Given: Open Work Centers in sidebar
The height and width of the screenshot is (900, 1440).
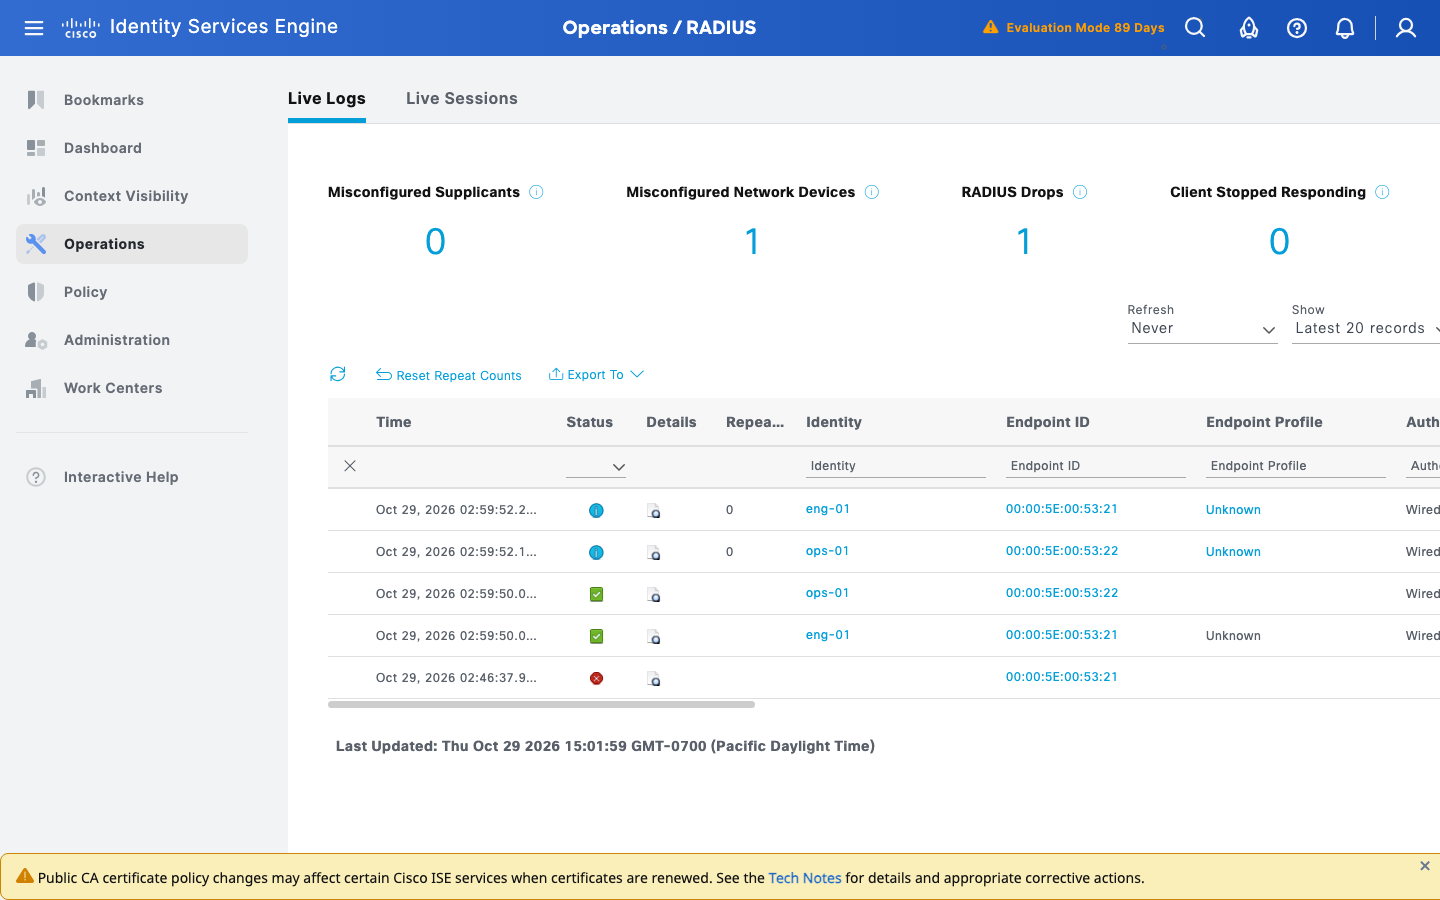Looking at the screenshot, I should [x=132, y=388].
